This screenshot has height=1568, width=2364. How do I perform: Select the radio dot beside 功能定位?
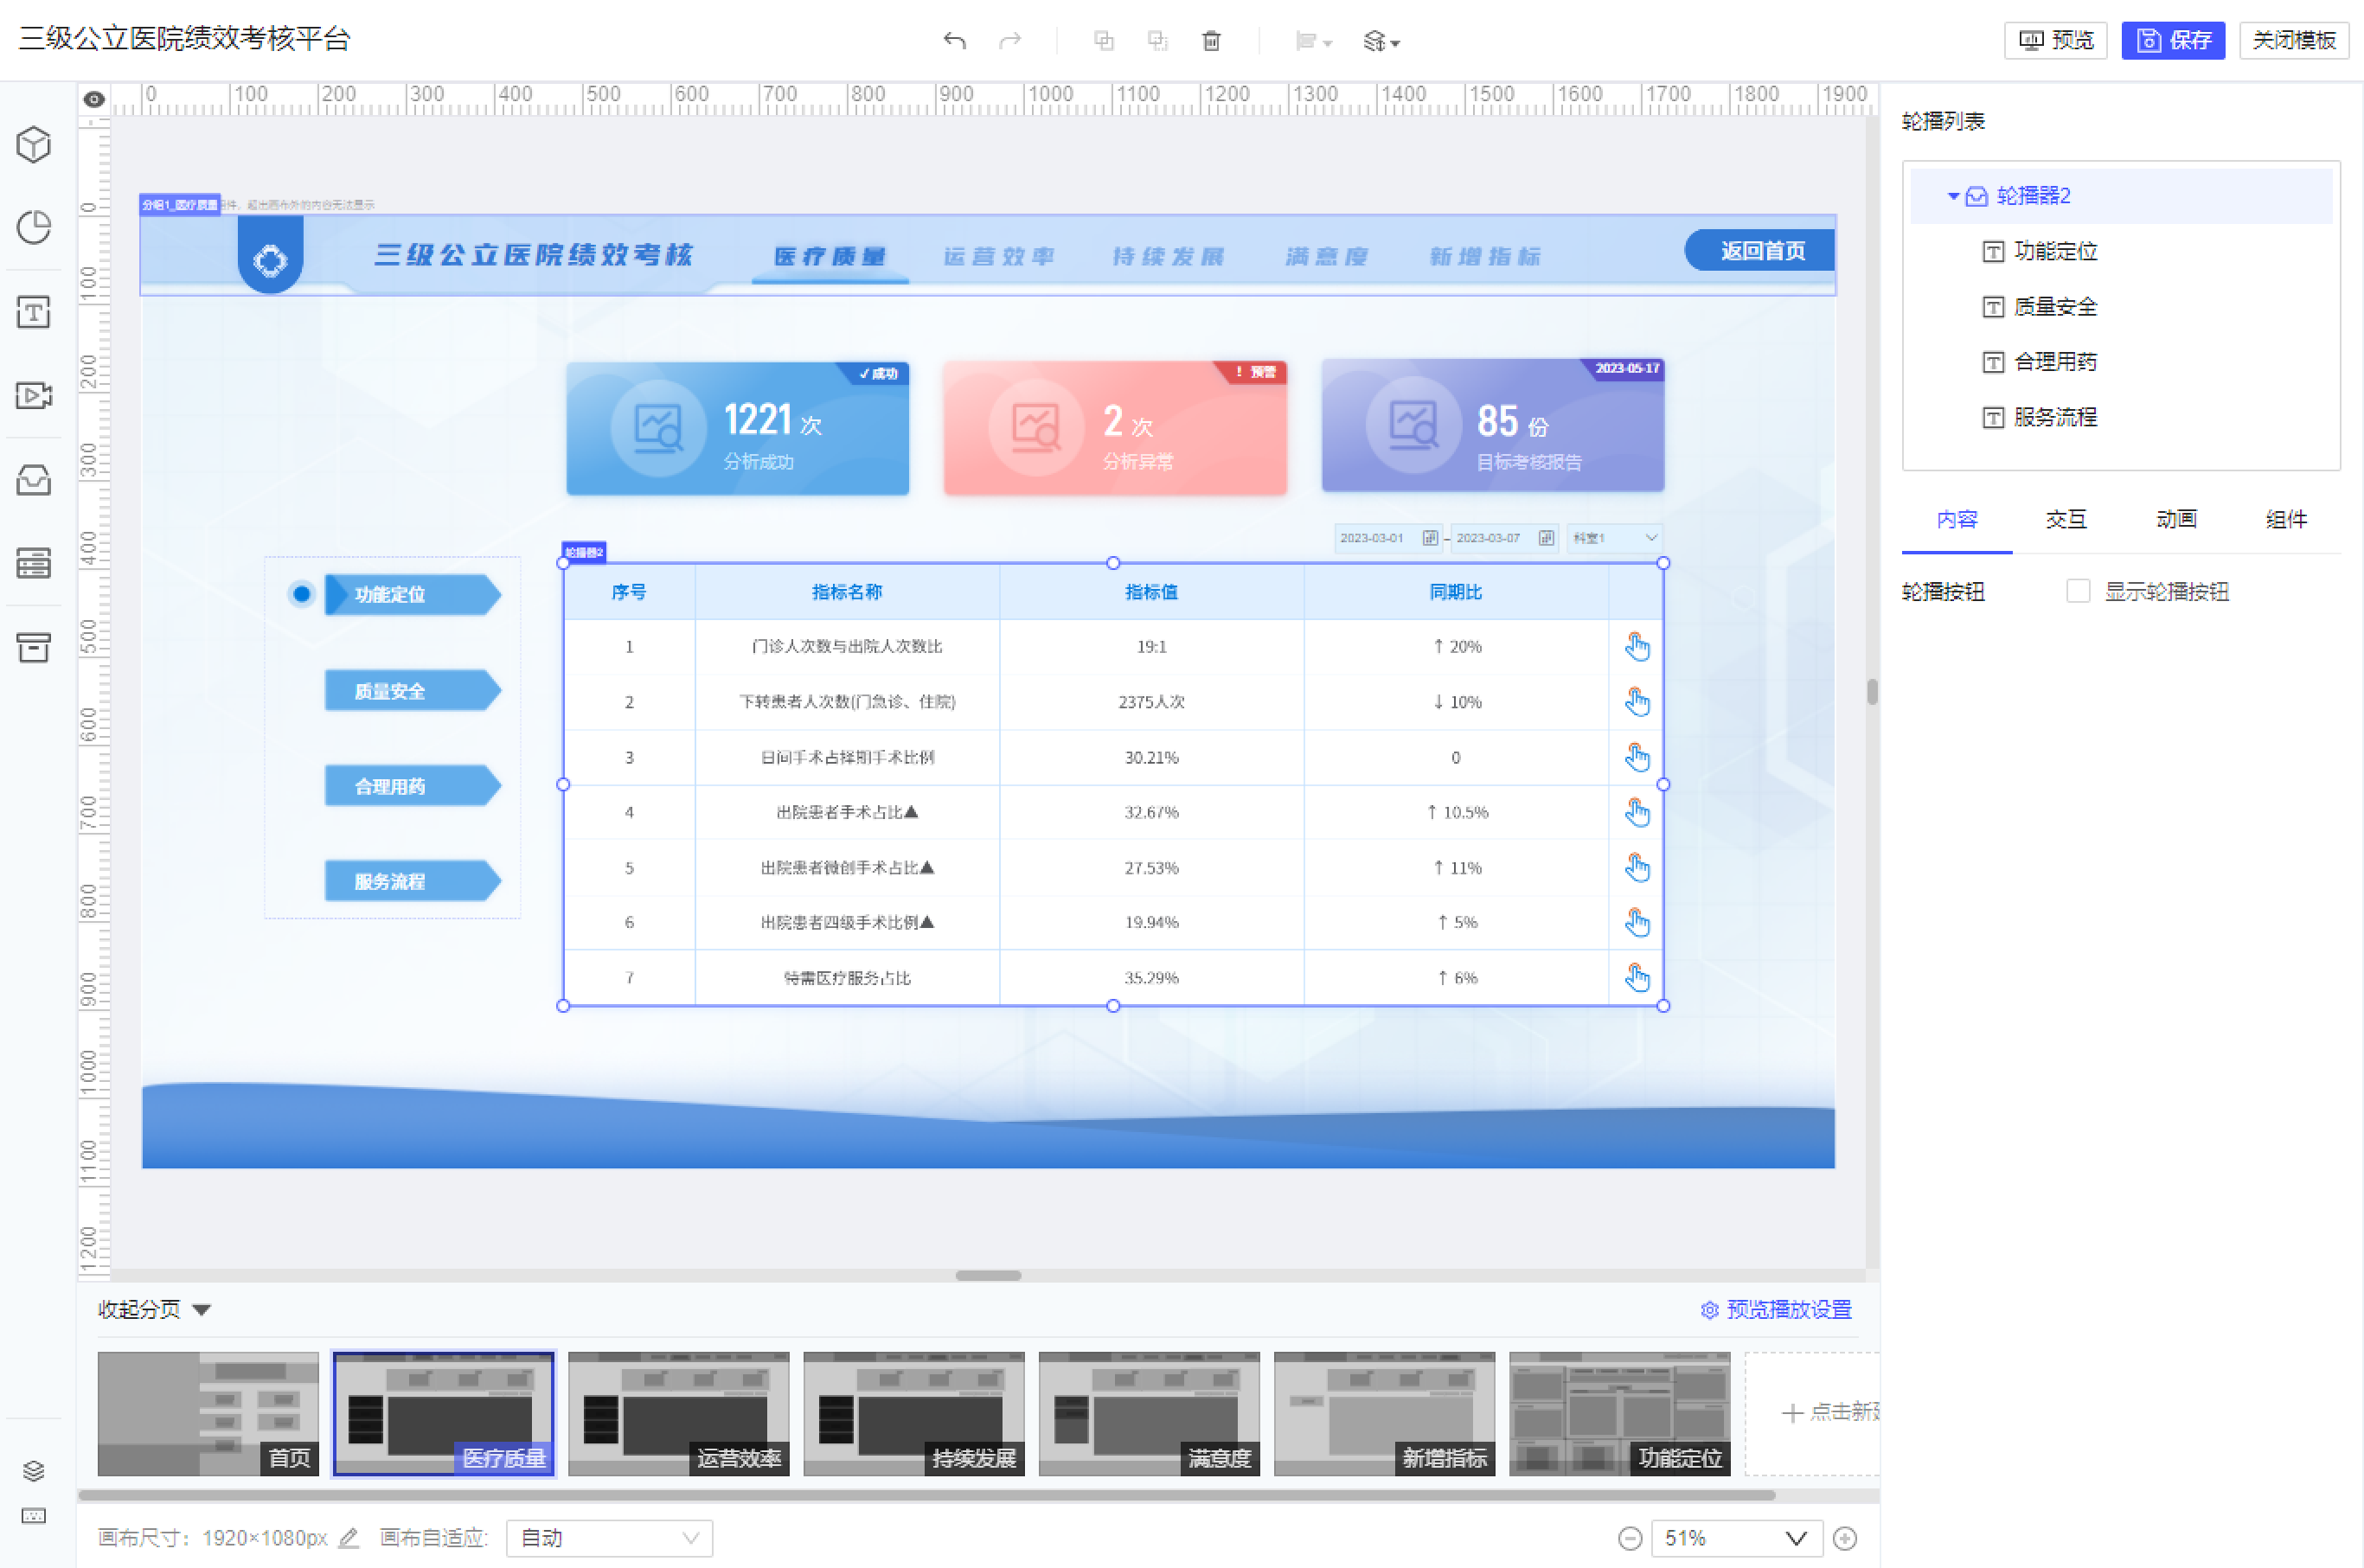click(301, 594)
